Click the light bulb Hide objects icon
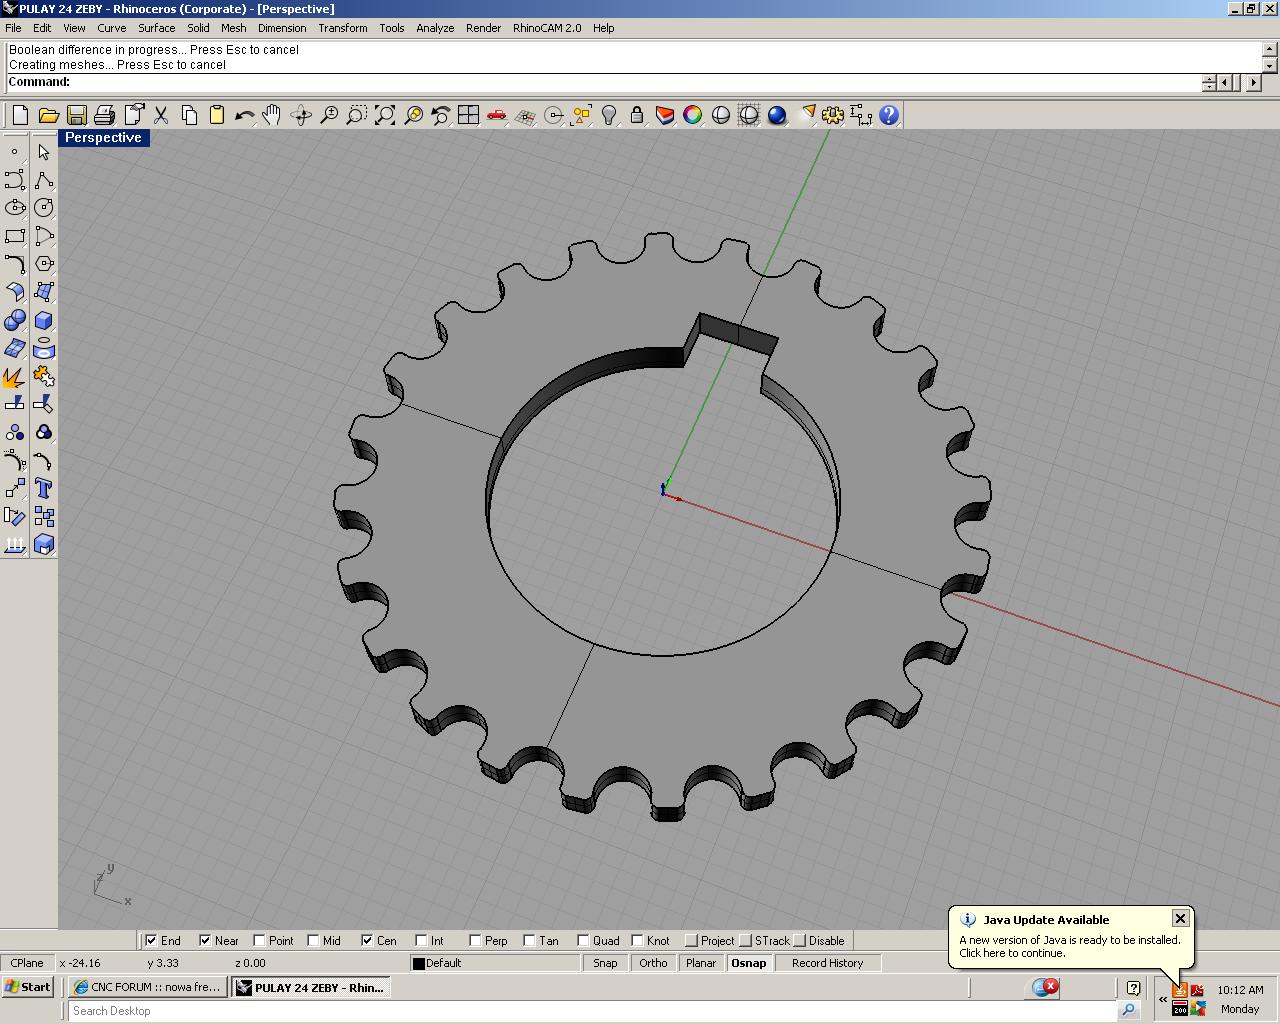 coord(609,115)
